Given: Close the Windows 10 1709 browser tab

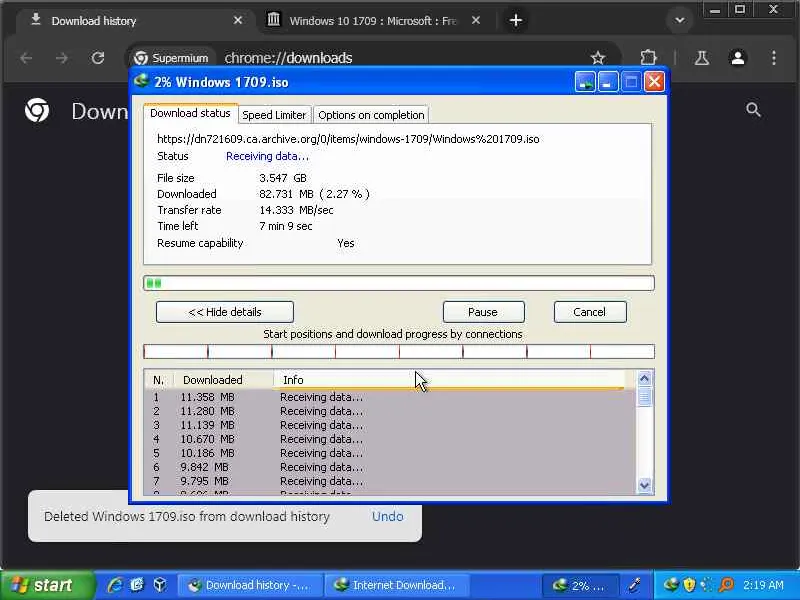Looking at the screenshot, I should (x=476, y=20).
